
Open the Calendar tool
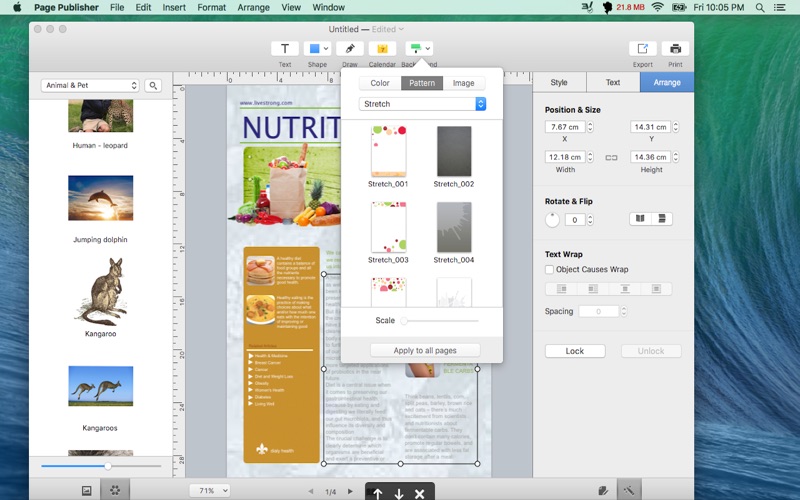[382, 48]
